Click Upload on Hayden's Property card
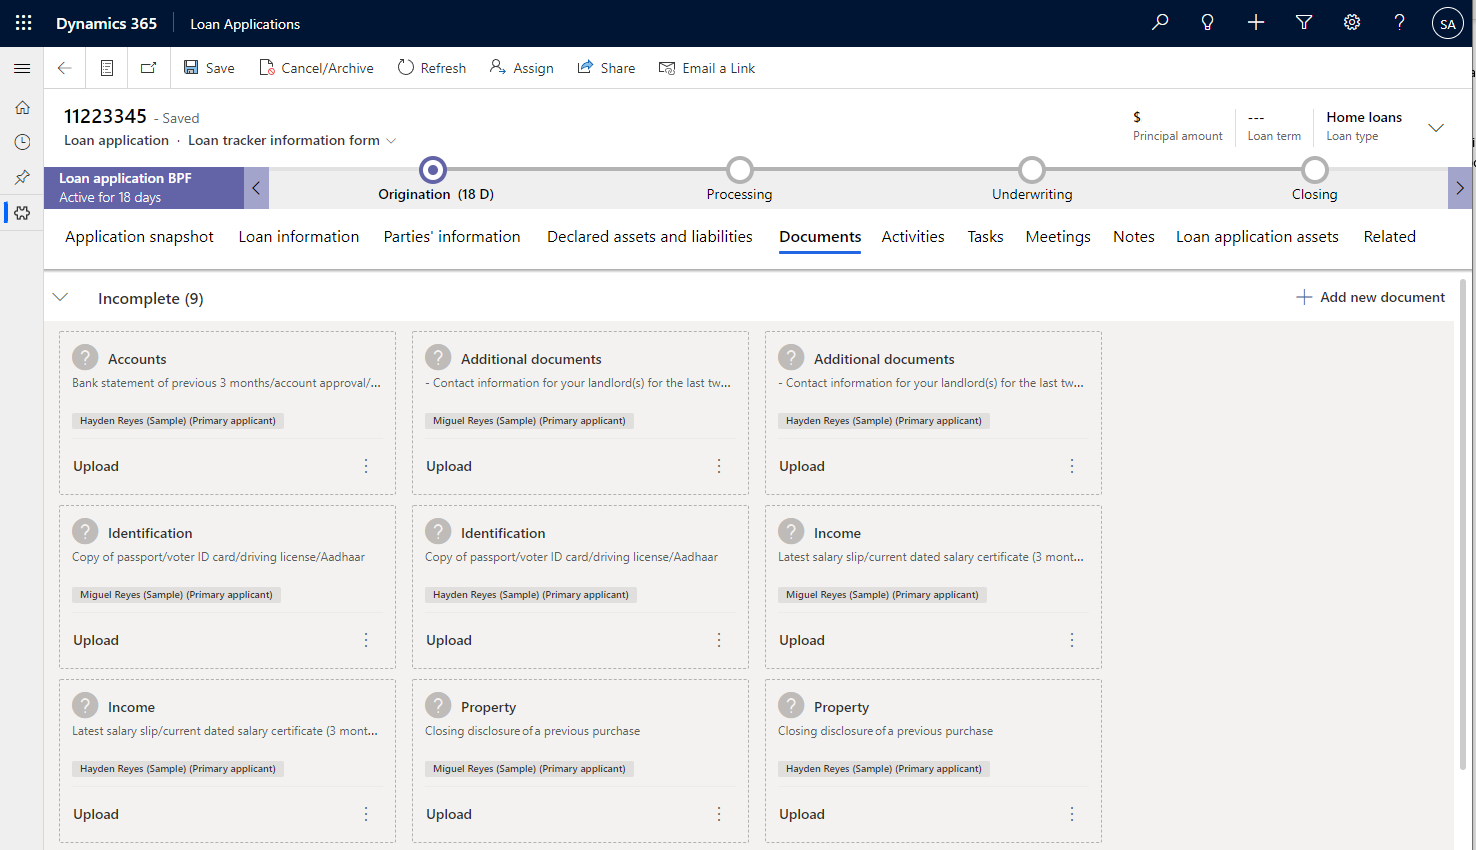Viewport: 1476px width, 850px height. tap(802, 814)
